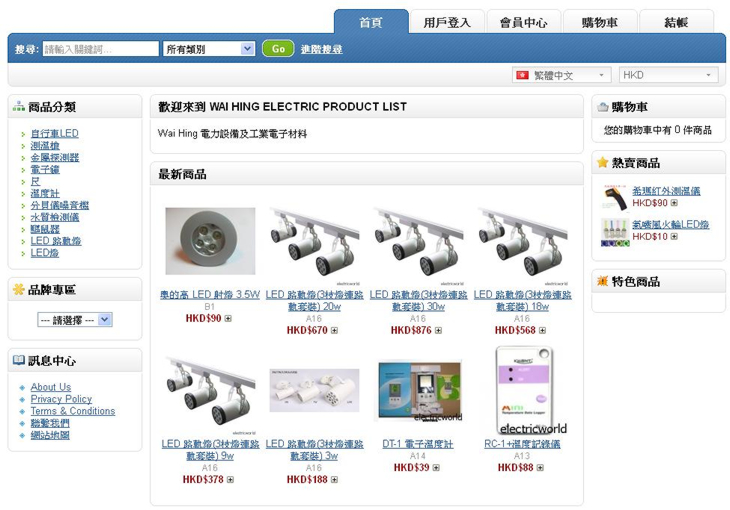Click the plus icon beside HKD$876 price
Screen dimensions: 730x510
pos(438,330)
